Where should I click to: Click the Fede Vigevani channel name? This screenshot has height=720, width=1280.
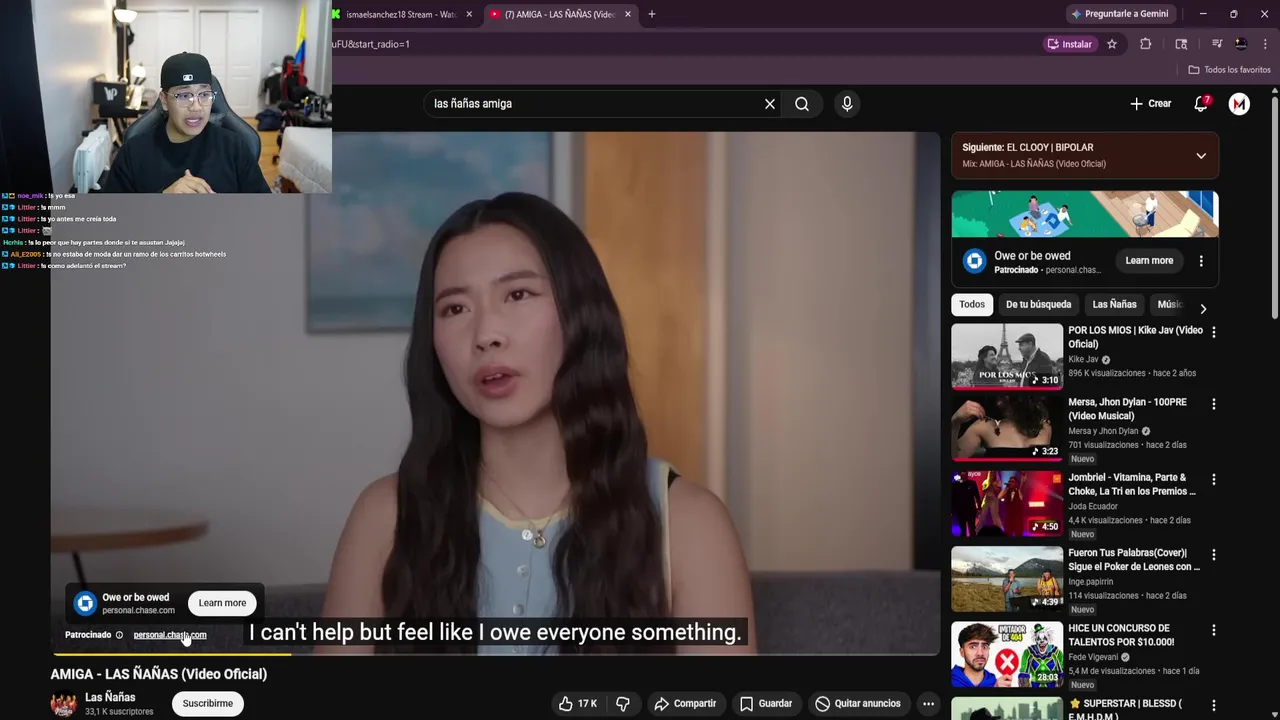point(1094,657)
